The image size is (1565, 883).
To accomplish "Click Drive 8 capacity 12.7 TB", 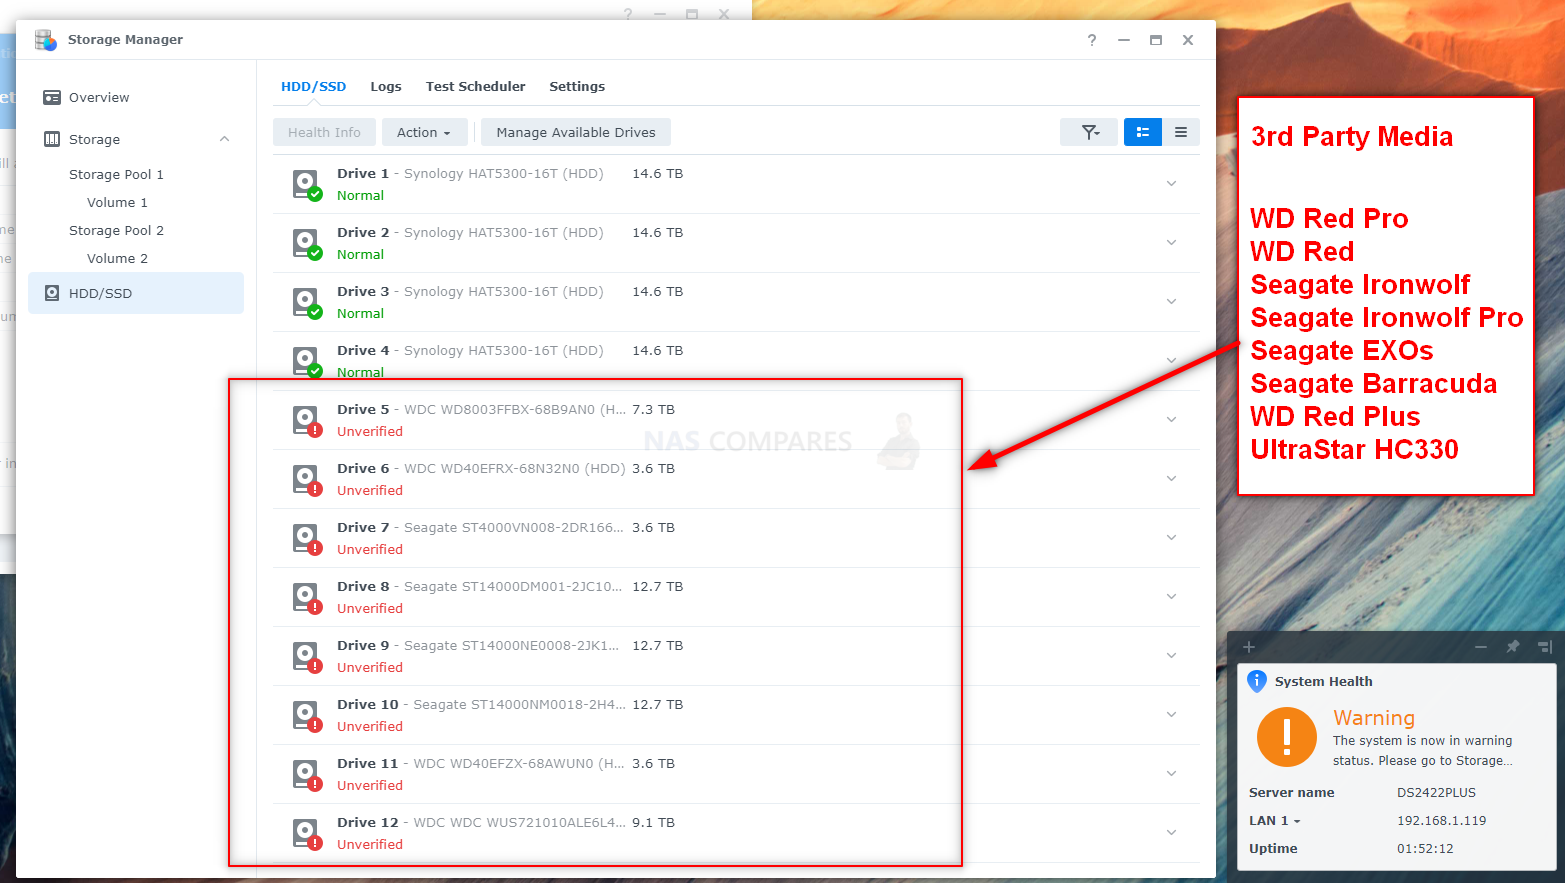I will pyautogui.click(x=658, y=587).
